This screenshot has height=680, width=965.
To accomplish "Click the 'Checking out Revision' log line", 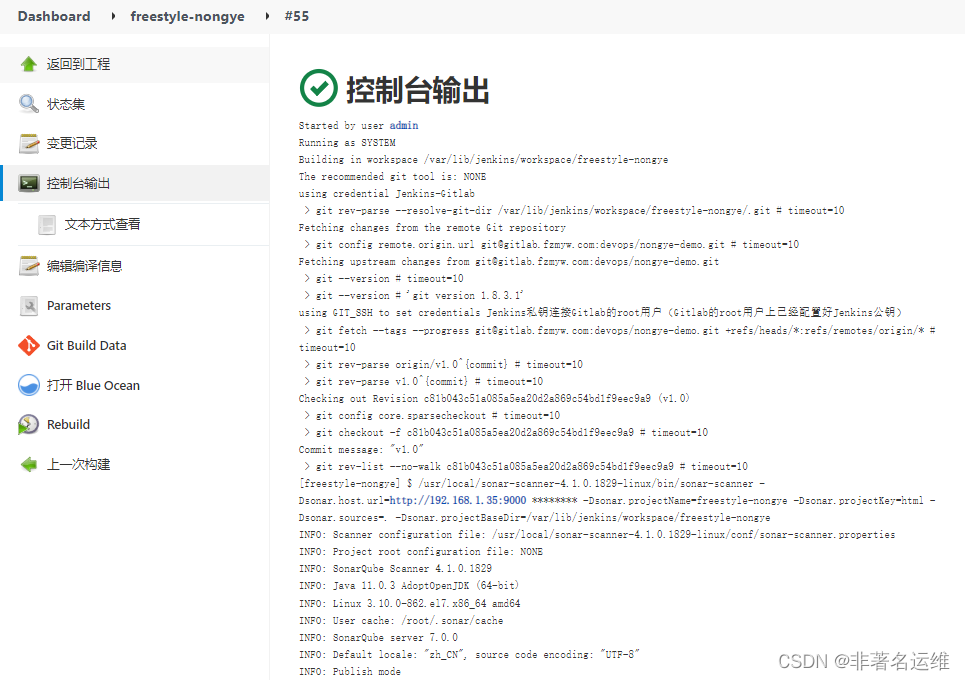I will click(494, 399).
